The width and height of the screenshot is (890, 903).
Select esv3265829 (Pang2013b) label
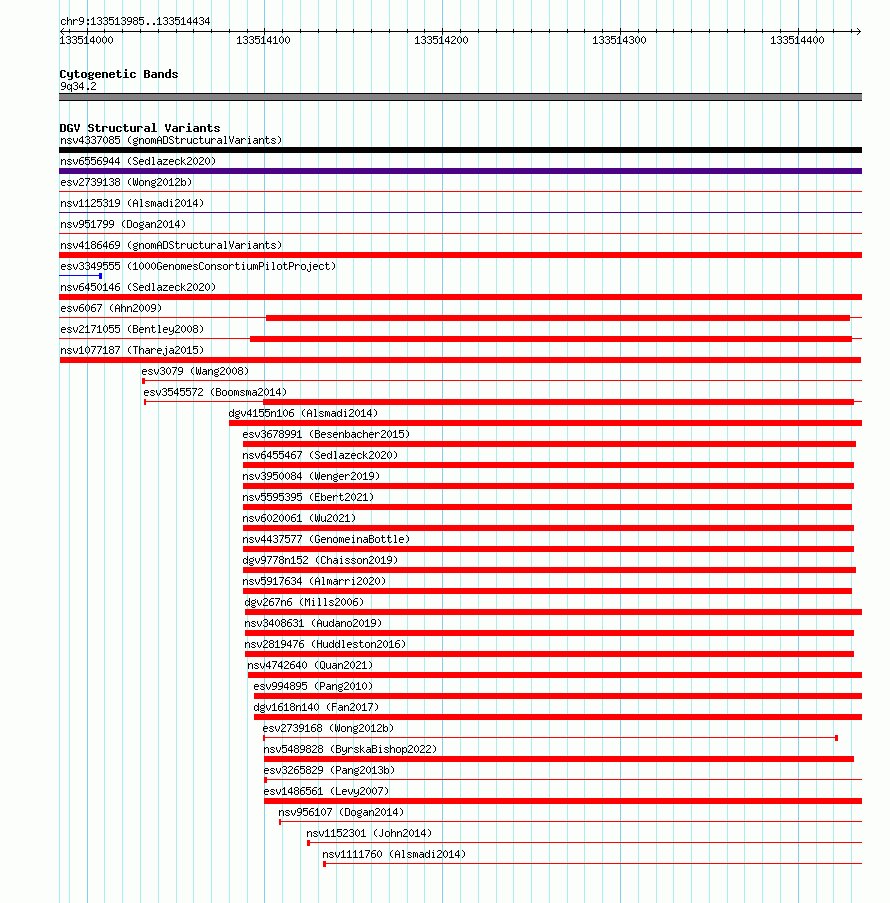tap(329, 771)
